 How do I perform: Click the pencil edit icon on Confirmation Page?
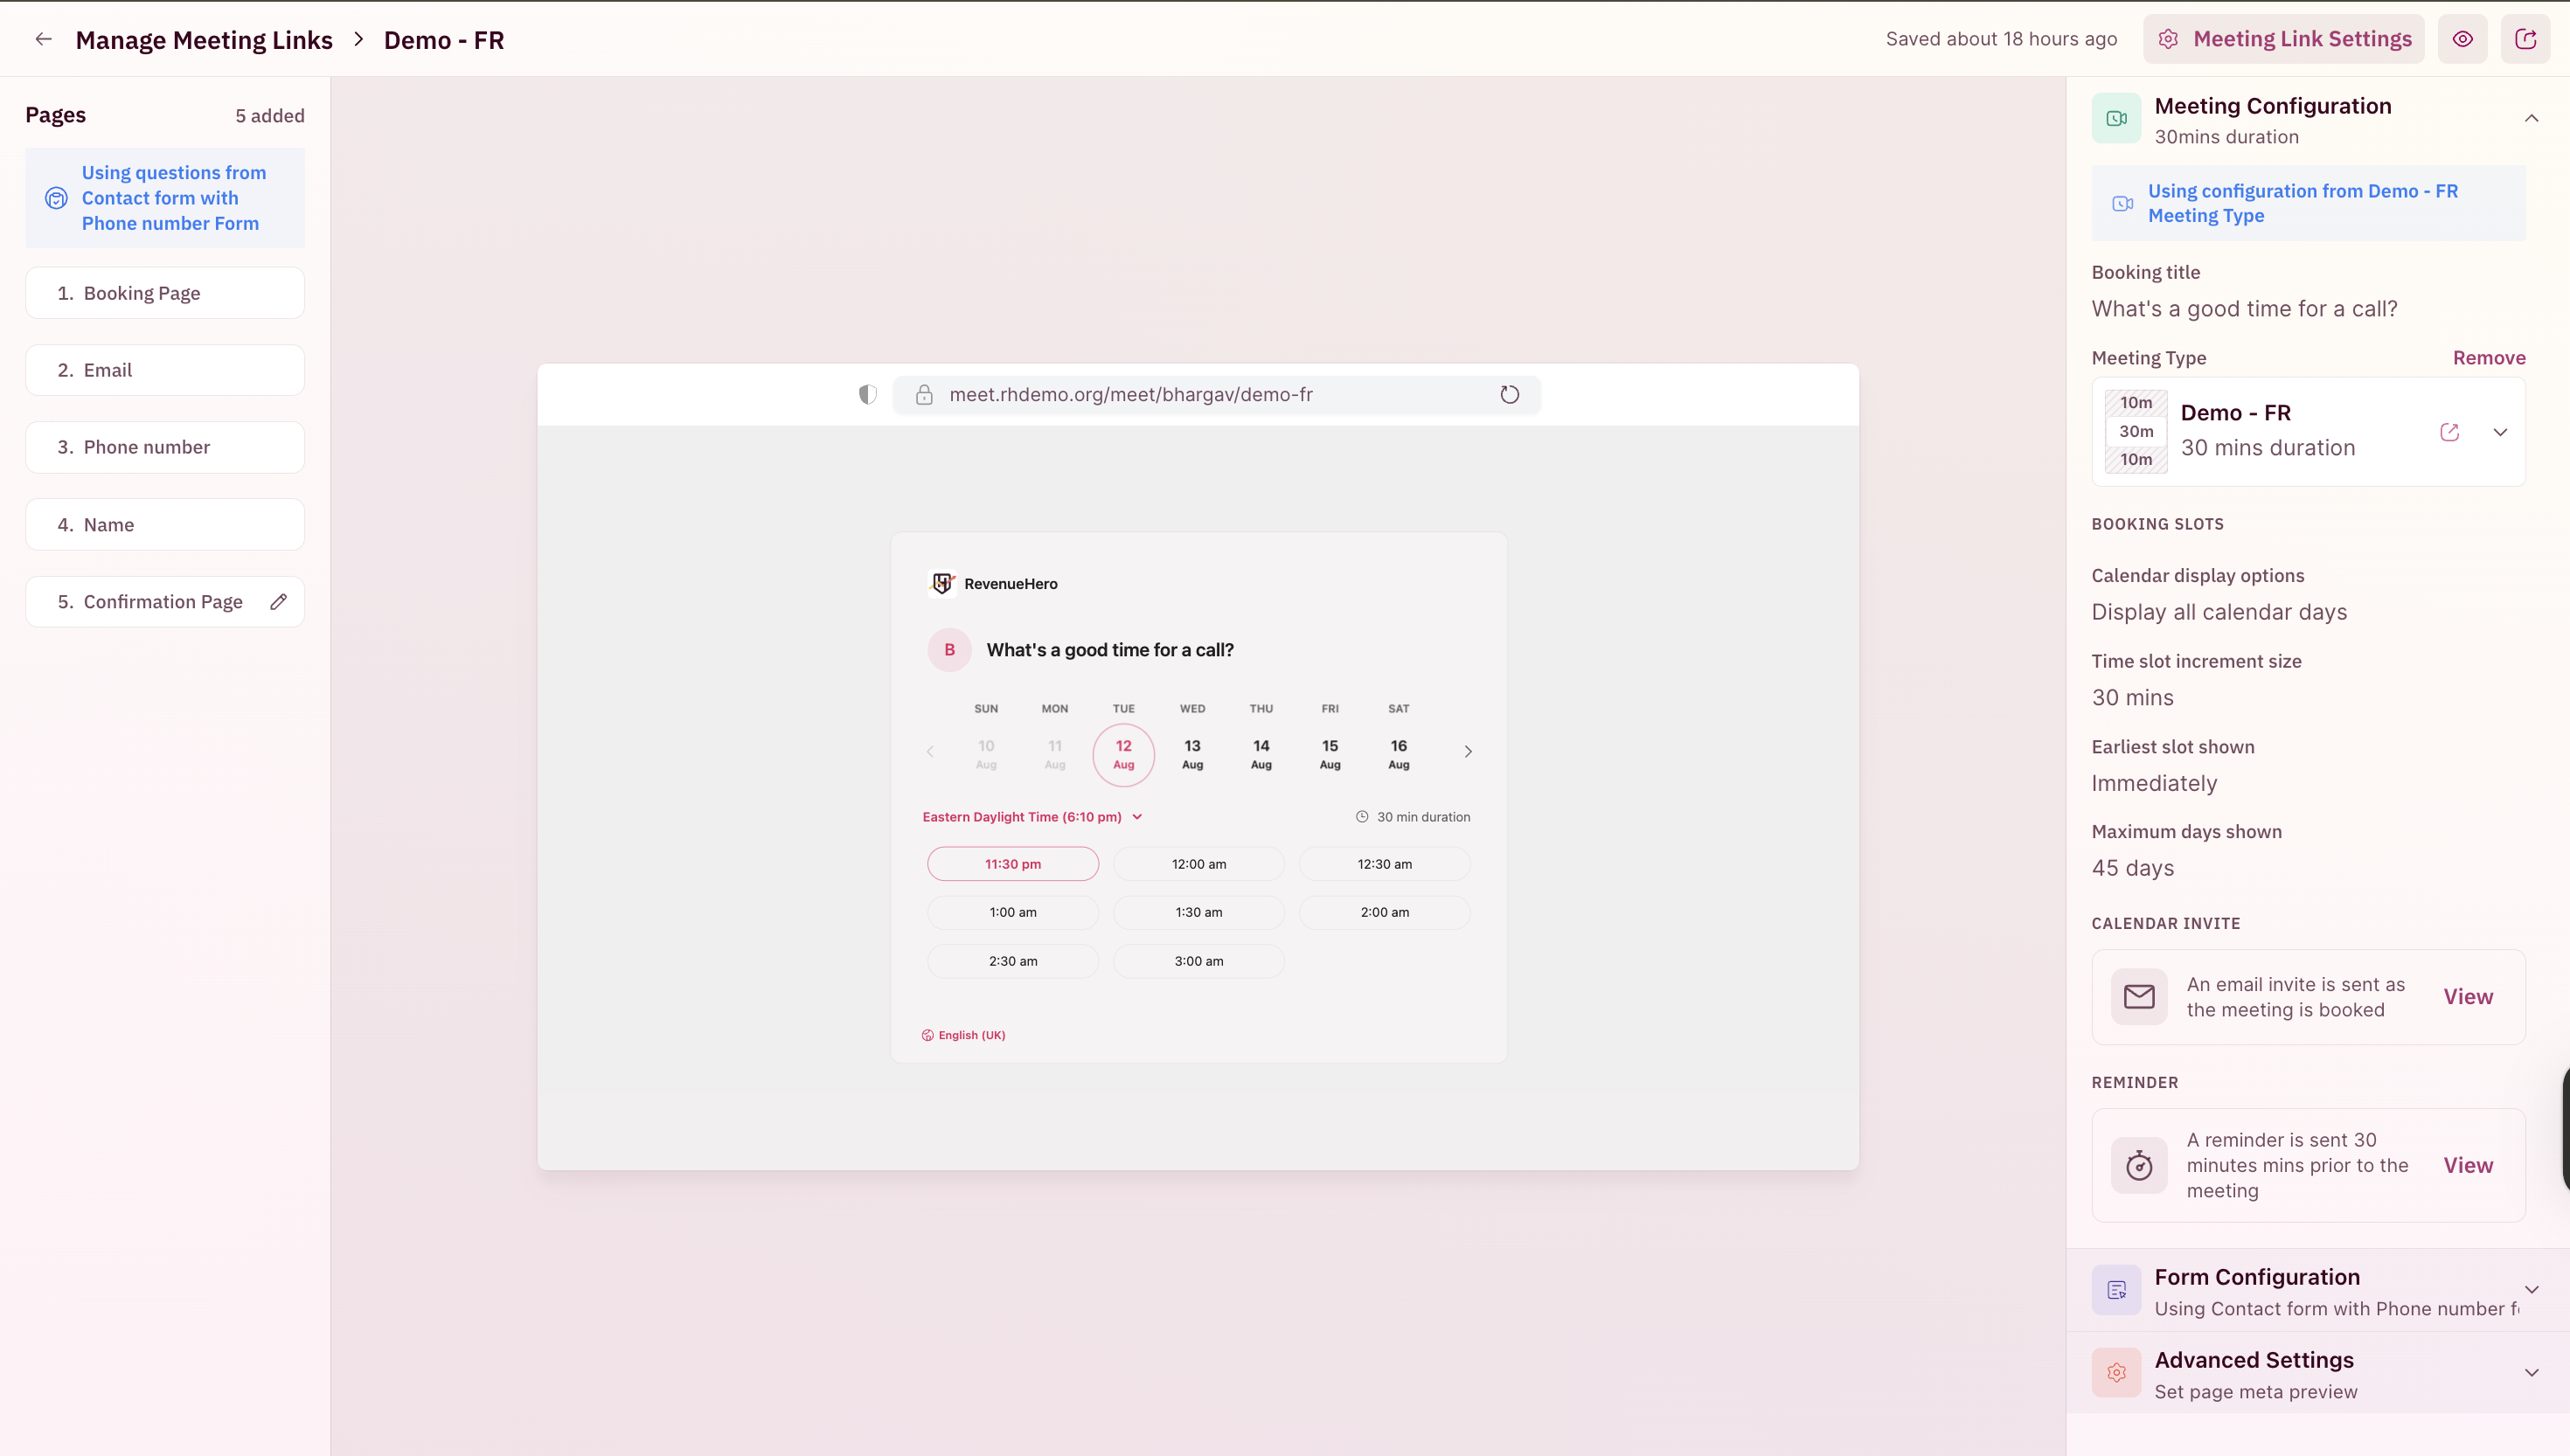coord(279,601)
